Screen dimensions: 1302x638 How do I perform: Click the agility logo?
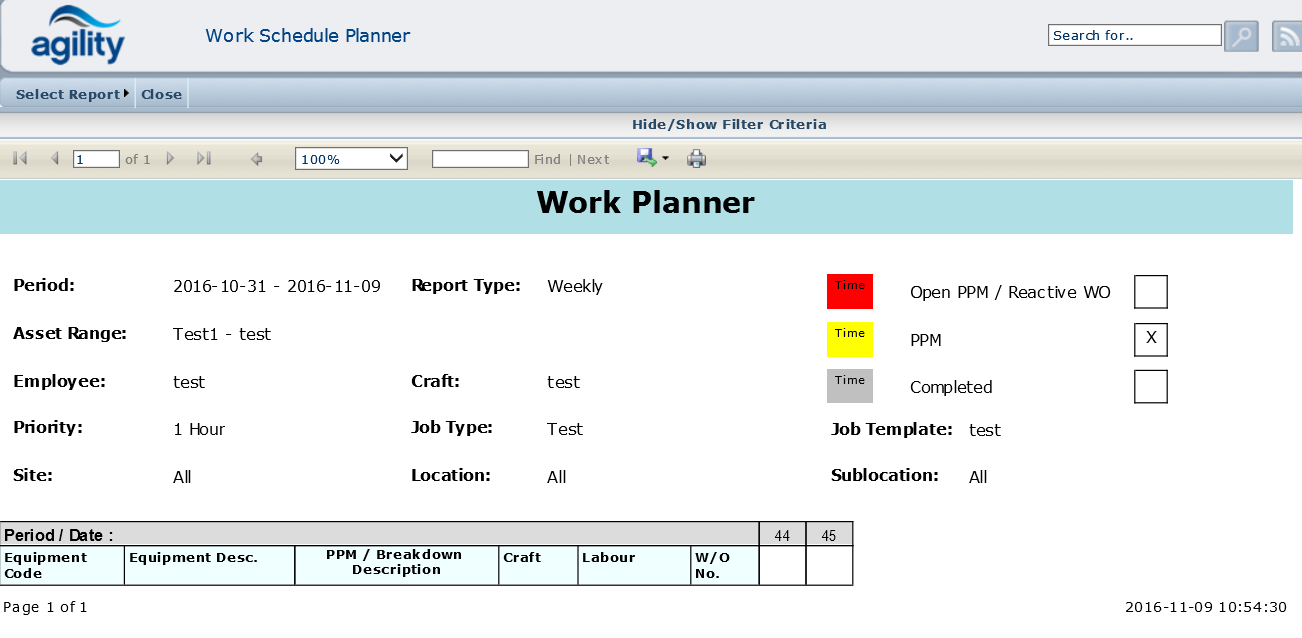point(78,36)
